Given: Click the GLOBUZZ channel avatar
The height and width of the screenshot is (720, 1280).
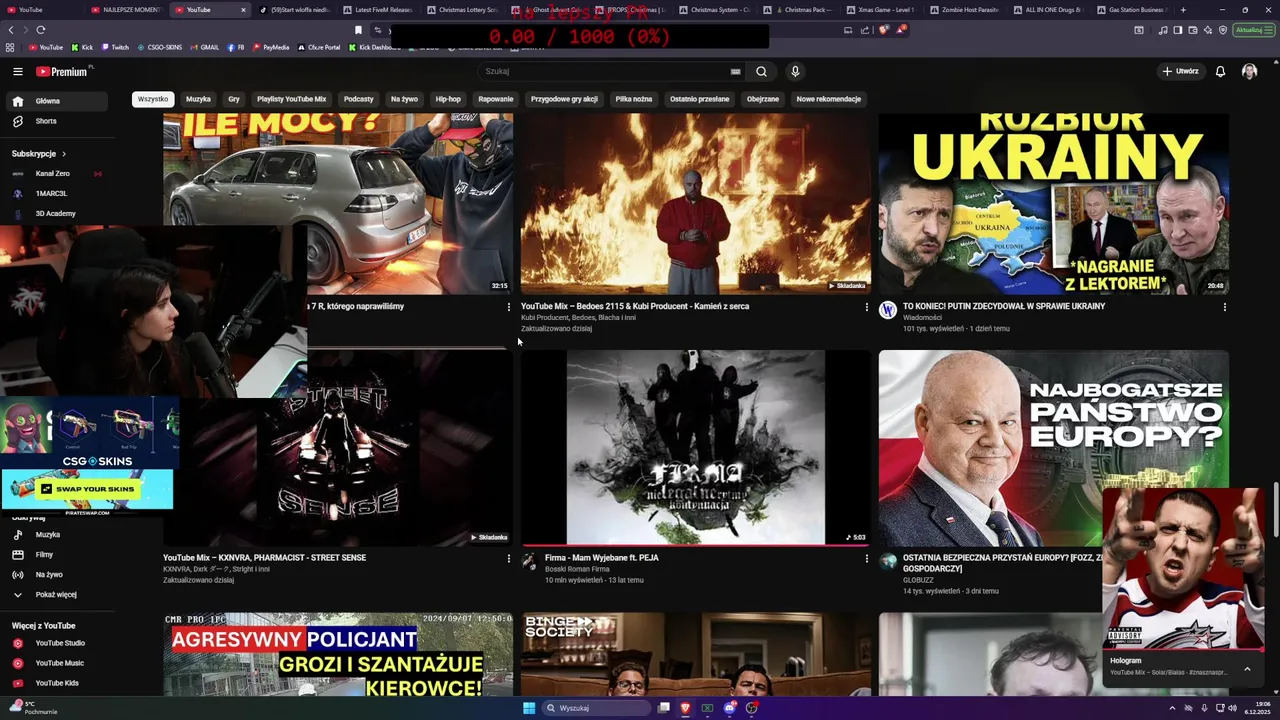Looking at the screenshot, I should point(888,561).
